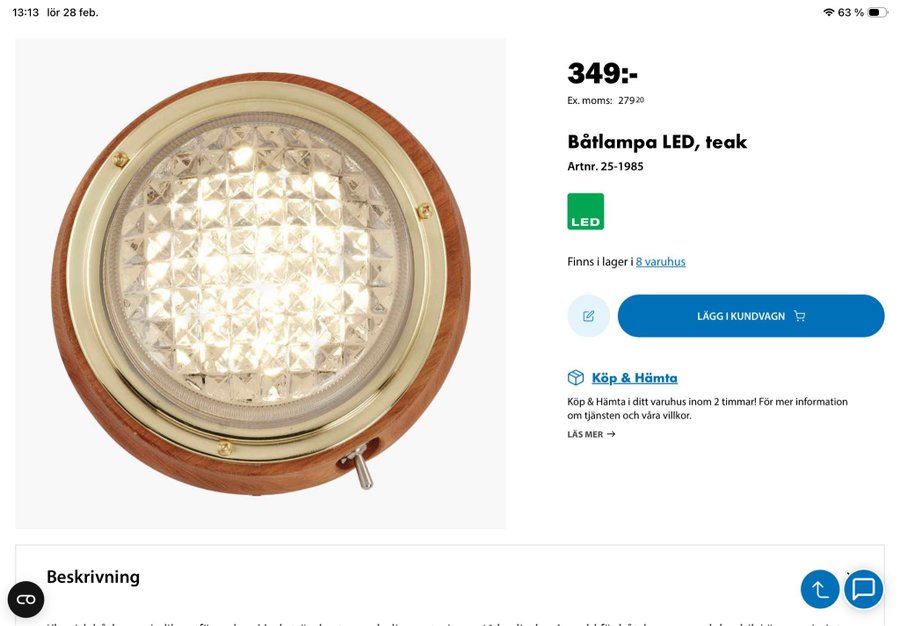Select the Artnr. 25-1985 text

click(605, 167)
